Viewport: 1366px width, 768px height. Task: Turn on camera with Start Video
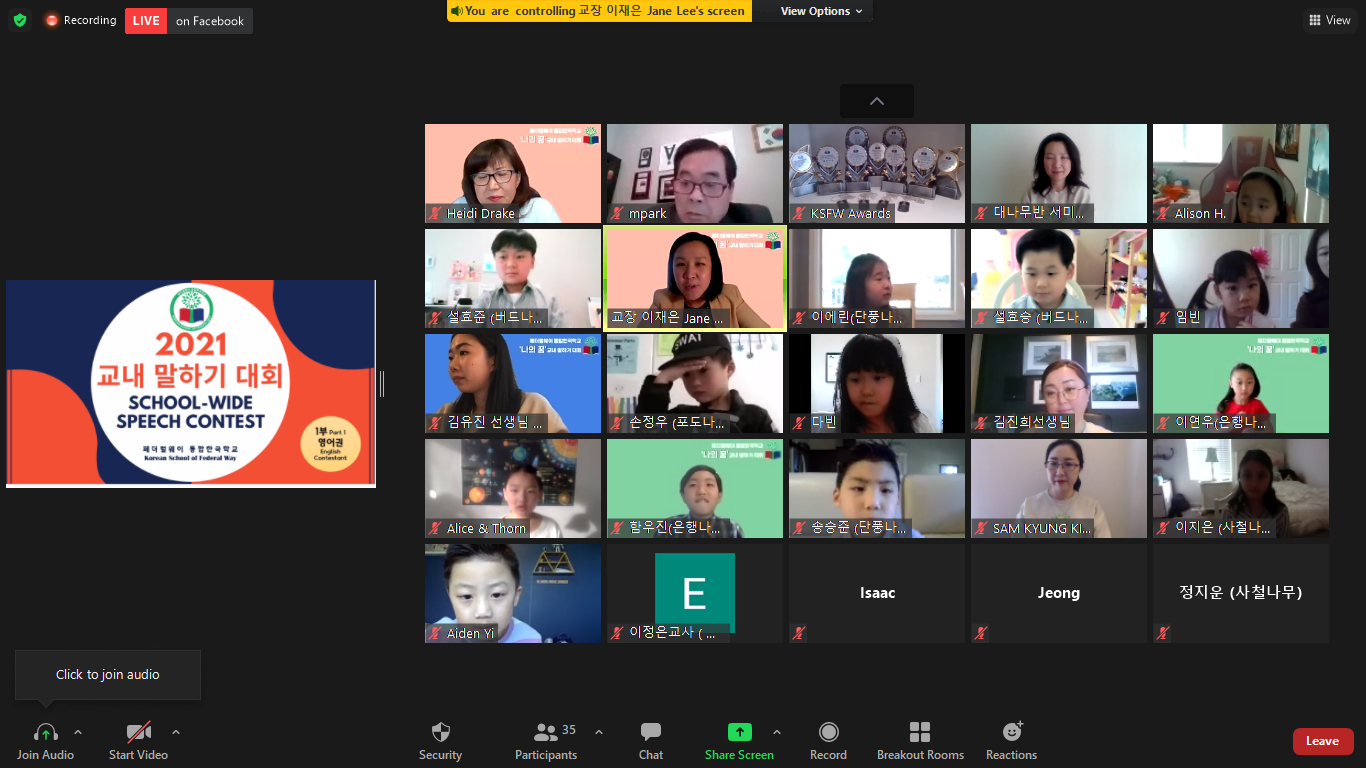(x=138, y=733)
